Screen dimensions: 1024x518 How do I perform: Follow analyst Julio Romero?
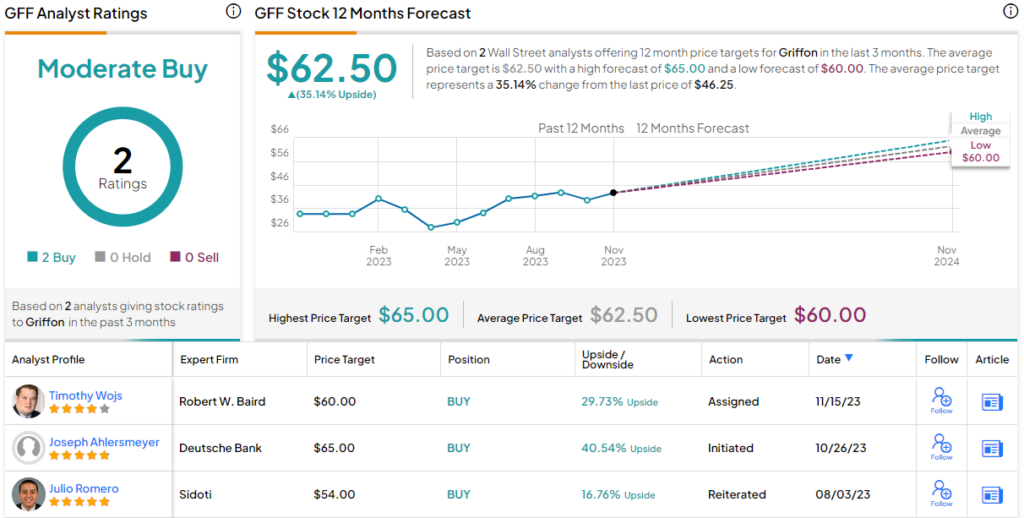click(x=941, y=493)
